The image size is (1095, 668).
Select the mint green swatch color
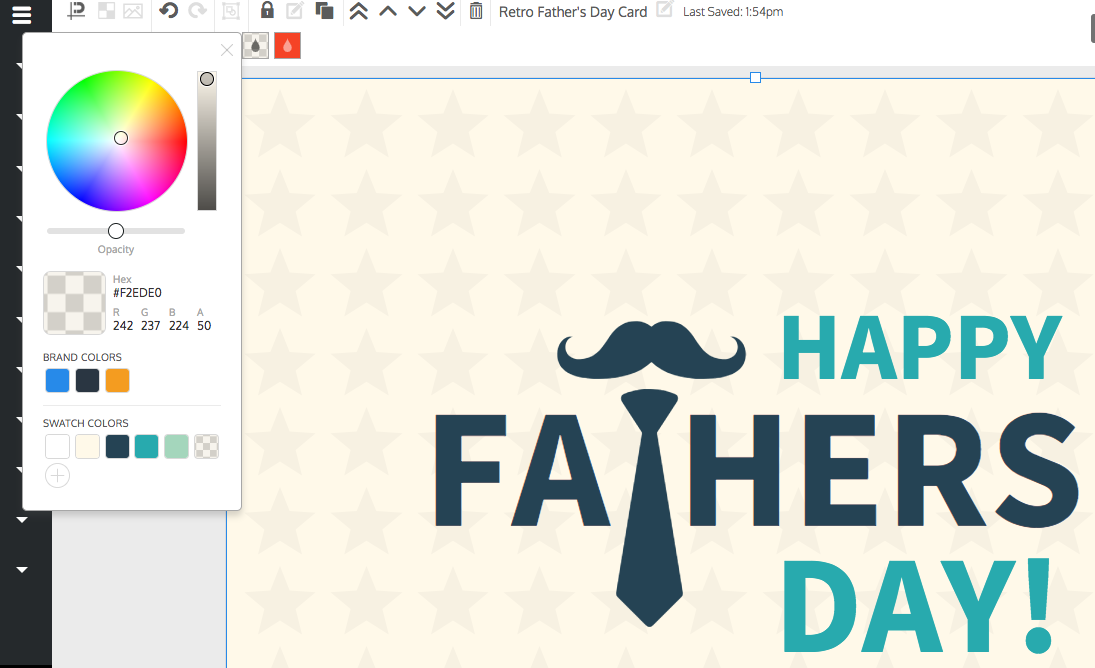pos(177,446)
